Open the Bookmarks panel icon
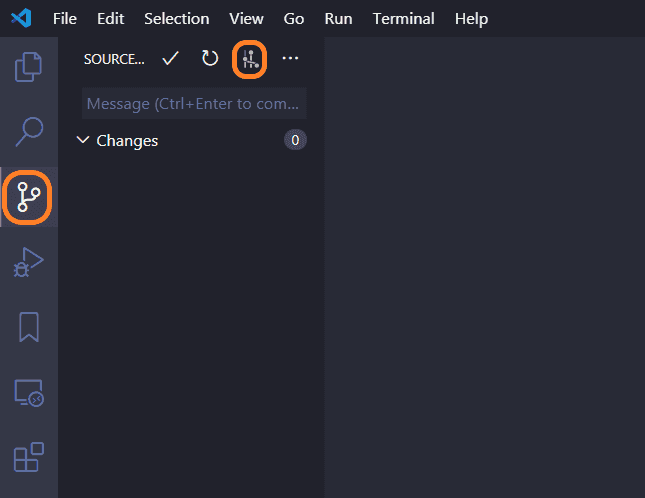Viewport: 645px width, 498px height. (28, 327)
